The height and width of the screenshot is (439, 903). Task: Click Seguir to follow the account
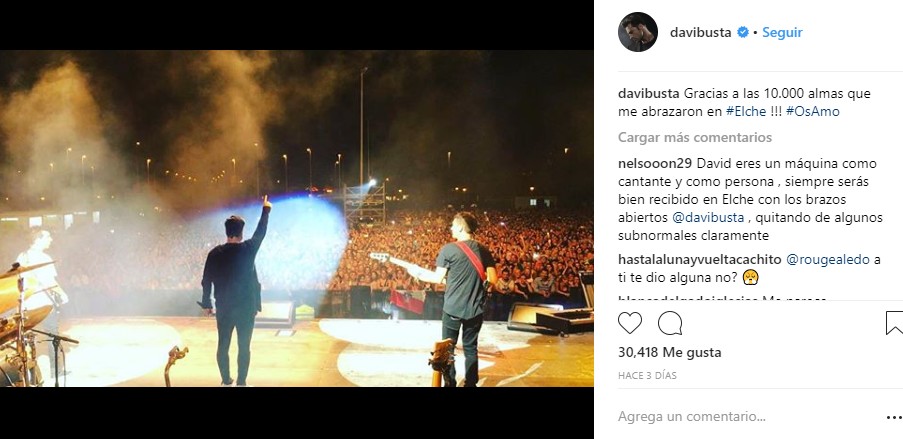click(x=782, y=33)
